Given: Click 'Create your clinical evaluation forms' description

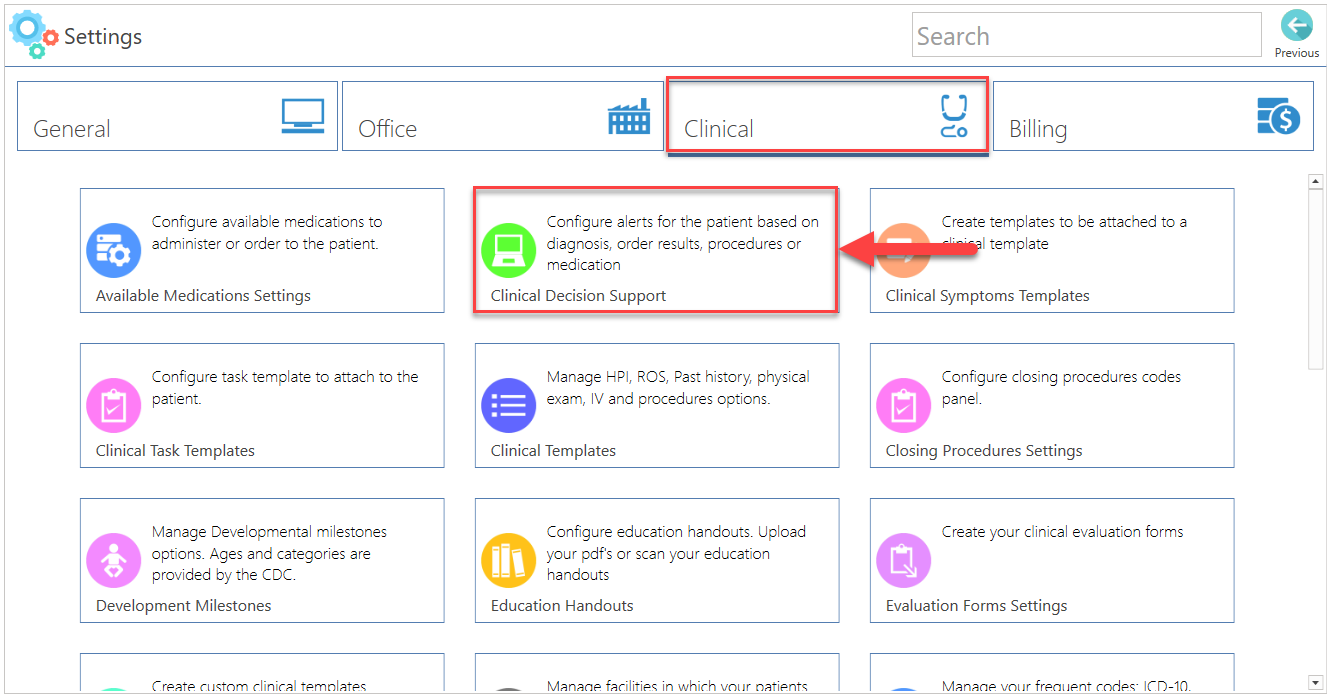Looking at the screenshot, I should tap(1062, 532).
